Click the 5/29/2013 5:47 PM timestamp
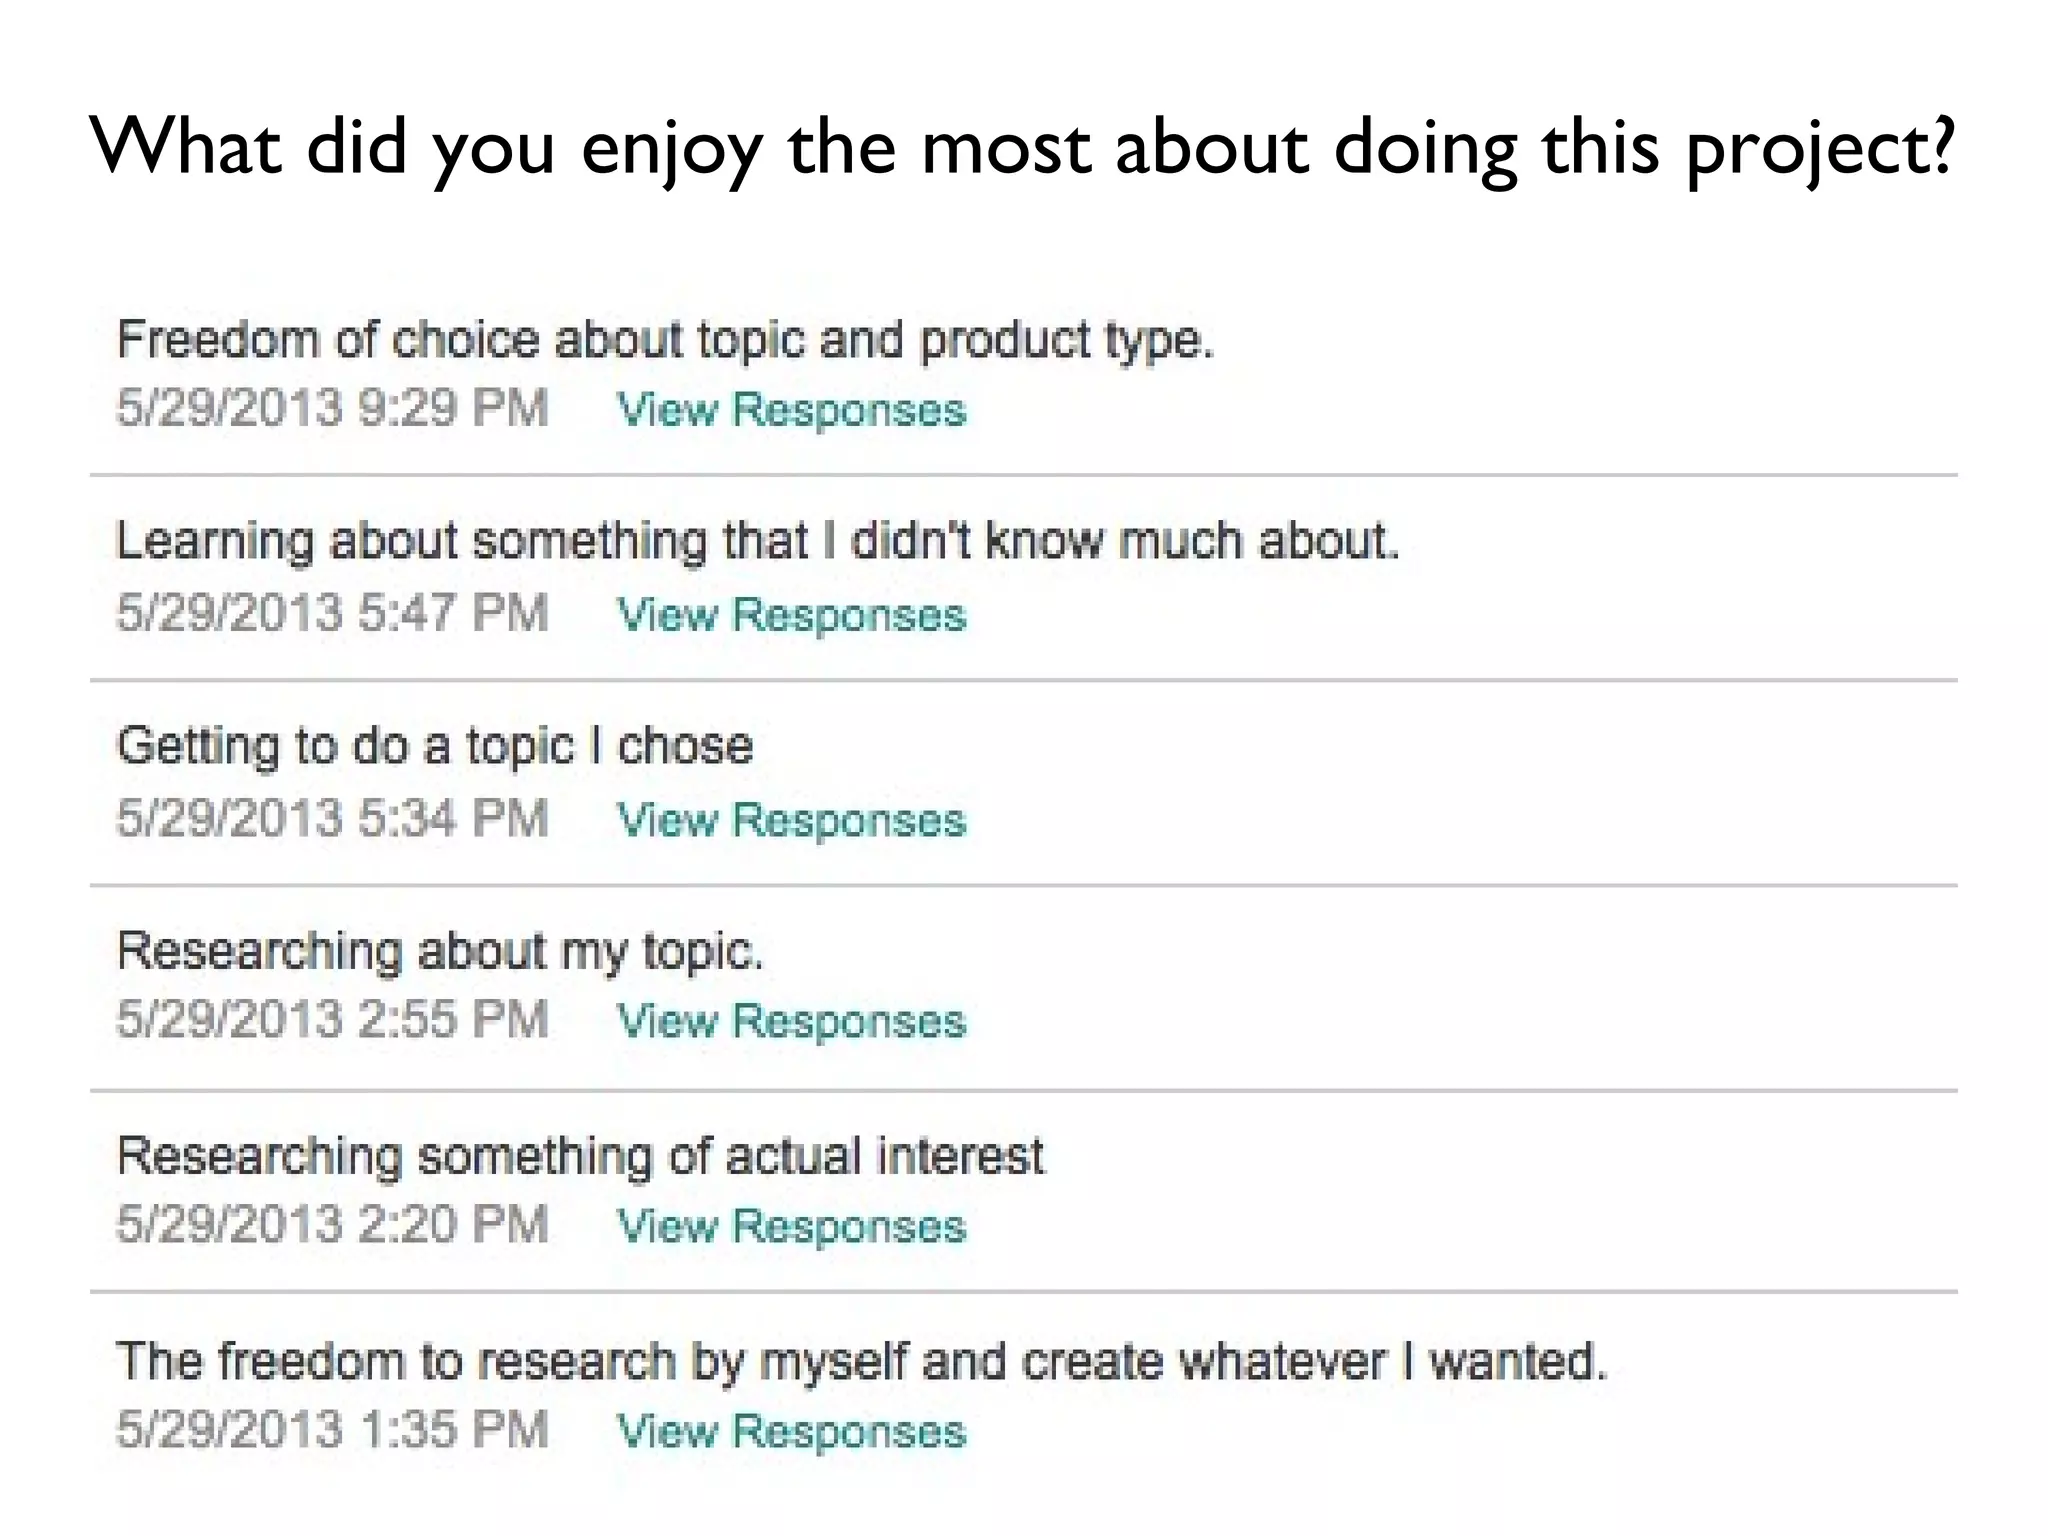 [332, 614]
